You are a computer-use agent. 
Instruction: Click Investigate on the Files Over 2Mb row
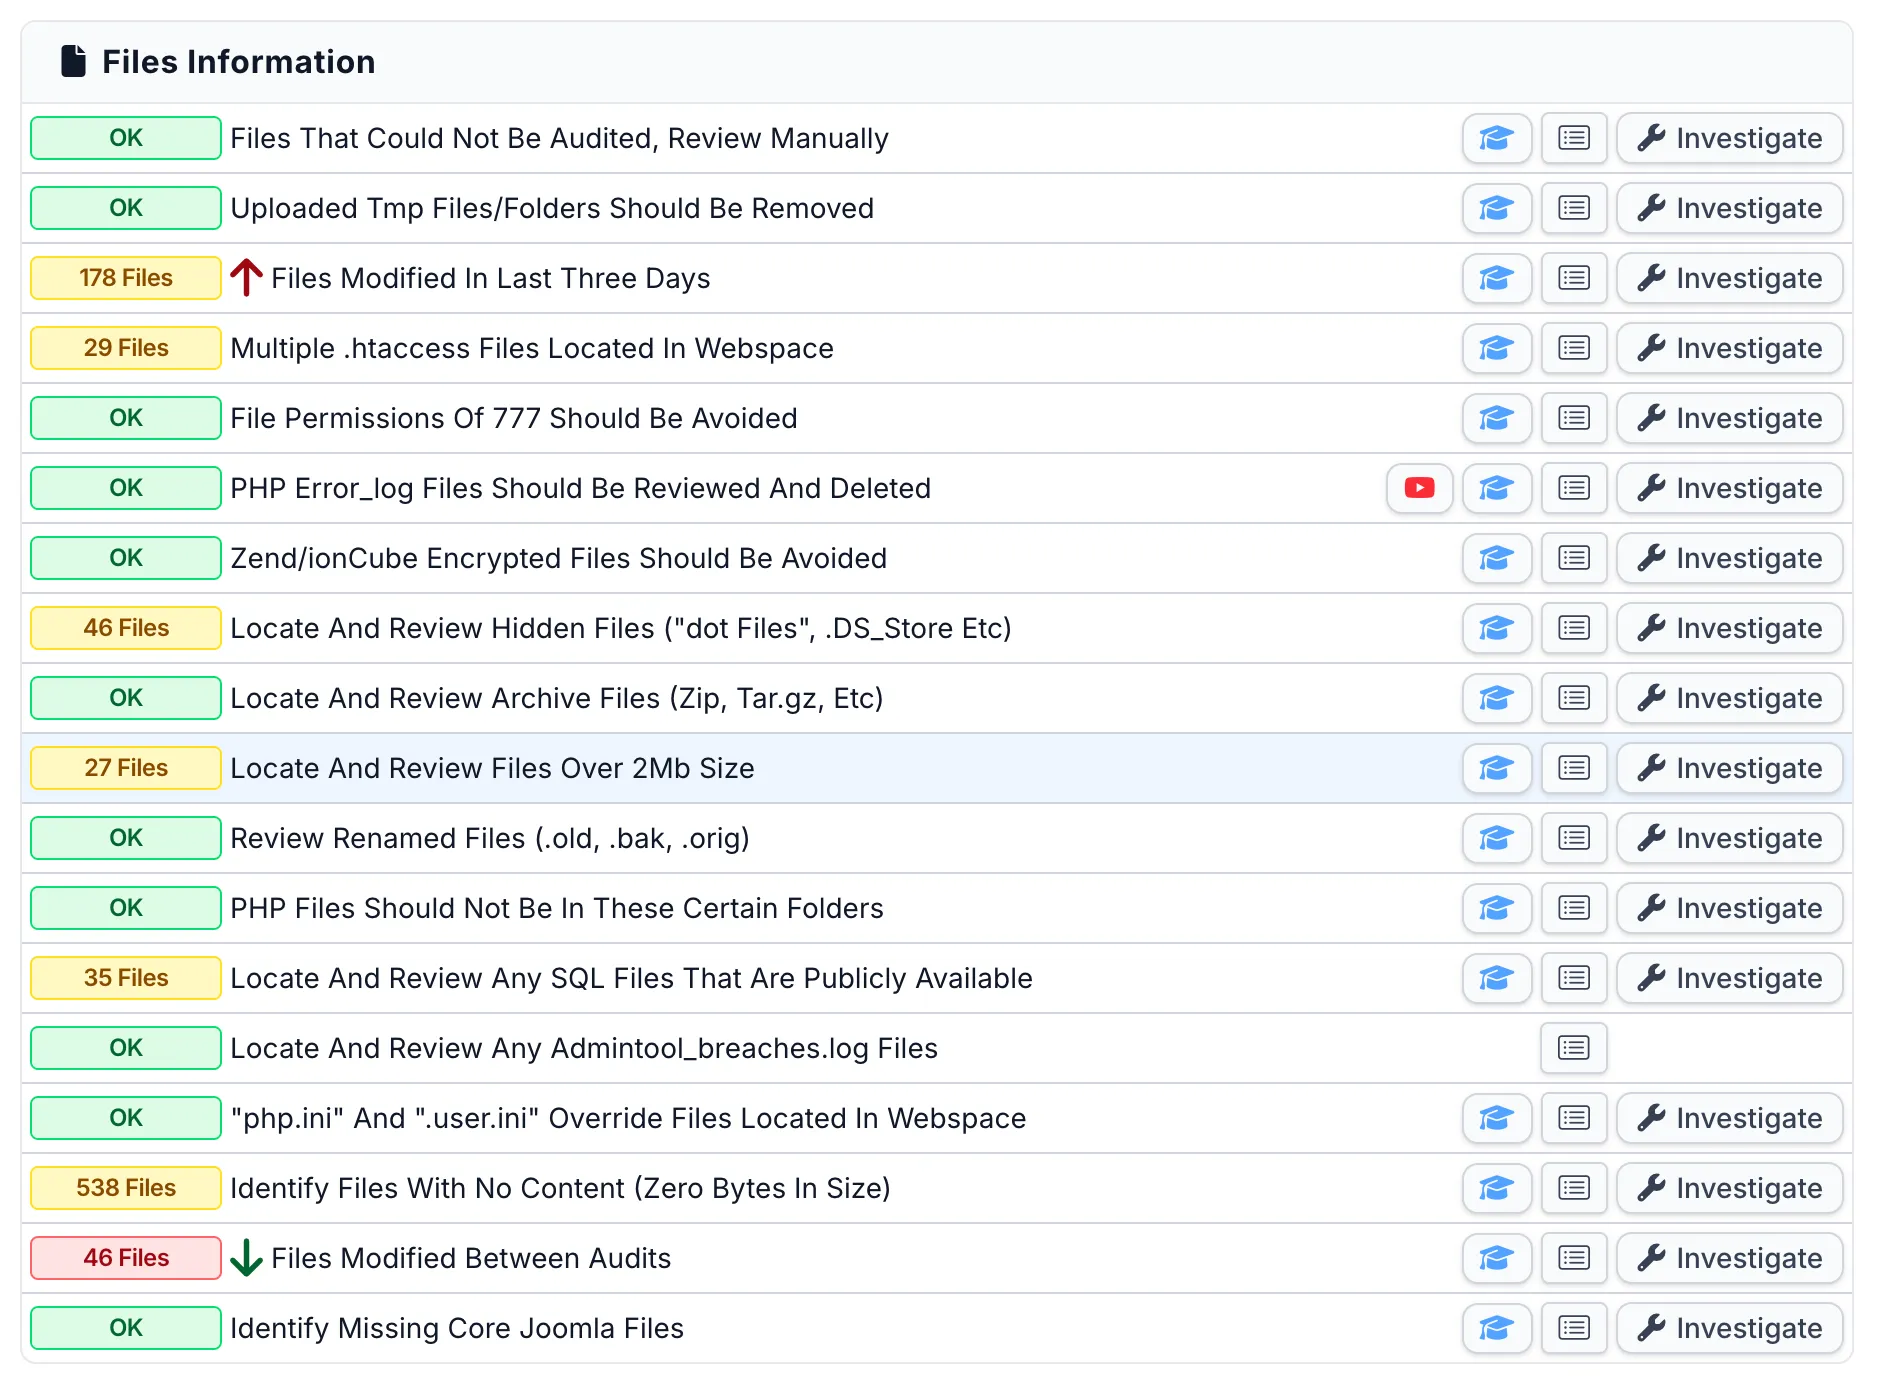click(1730, 768)
